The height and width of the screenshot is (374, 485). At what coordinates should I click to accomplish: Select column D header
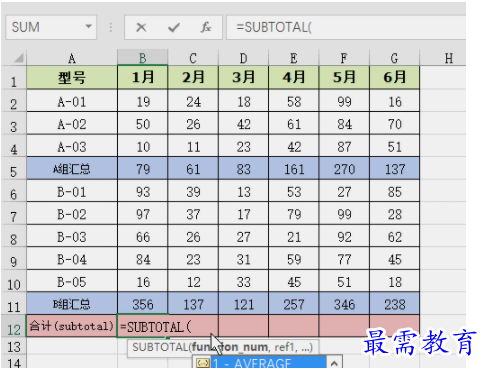243,58
